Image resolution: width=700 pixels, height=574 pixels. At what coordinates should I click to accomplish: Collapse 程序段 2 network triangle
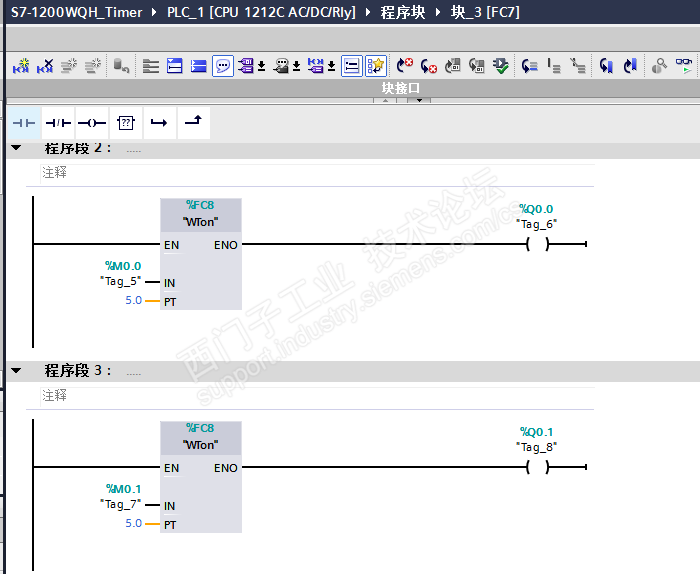point(16,147)
